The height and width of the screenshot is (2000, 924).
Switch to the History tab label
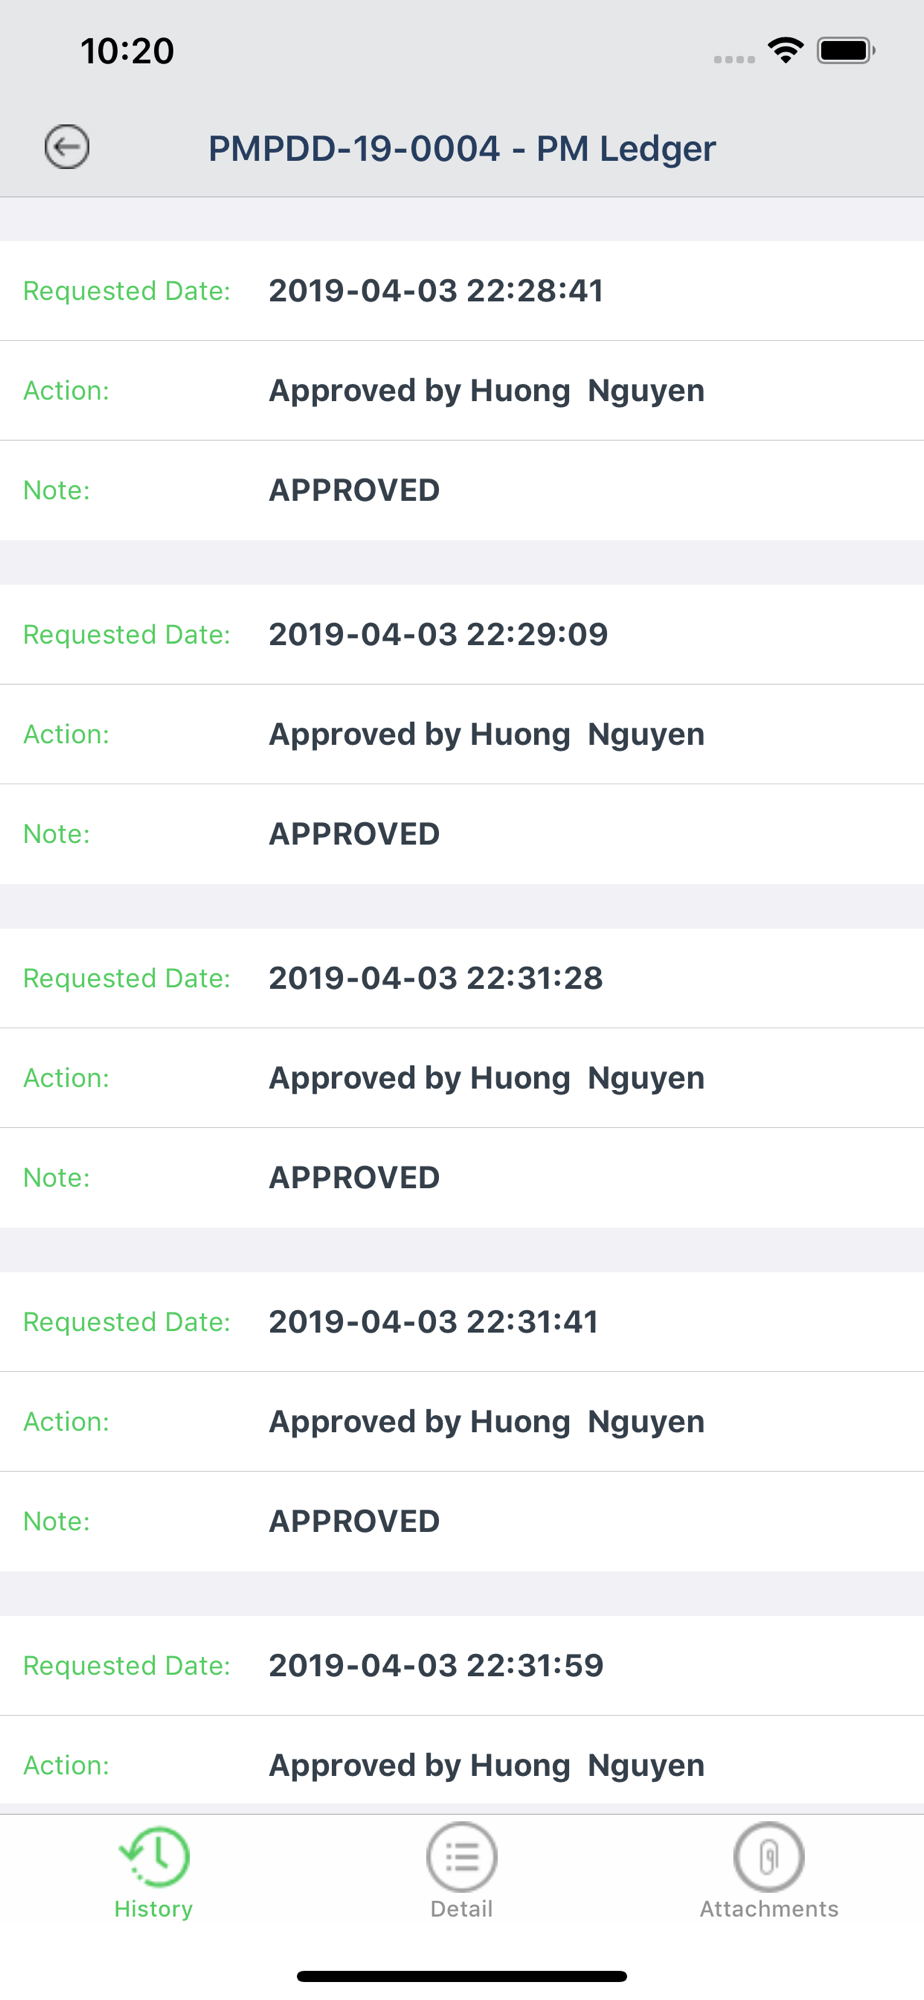[153, 1909]
